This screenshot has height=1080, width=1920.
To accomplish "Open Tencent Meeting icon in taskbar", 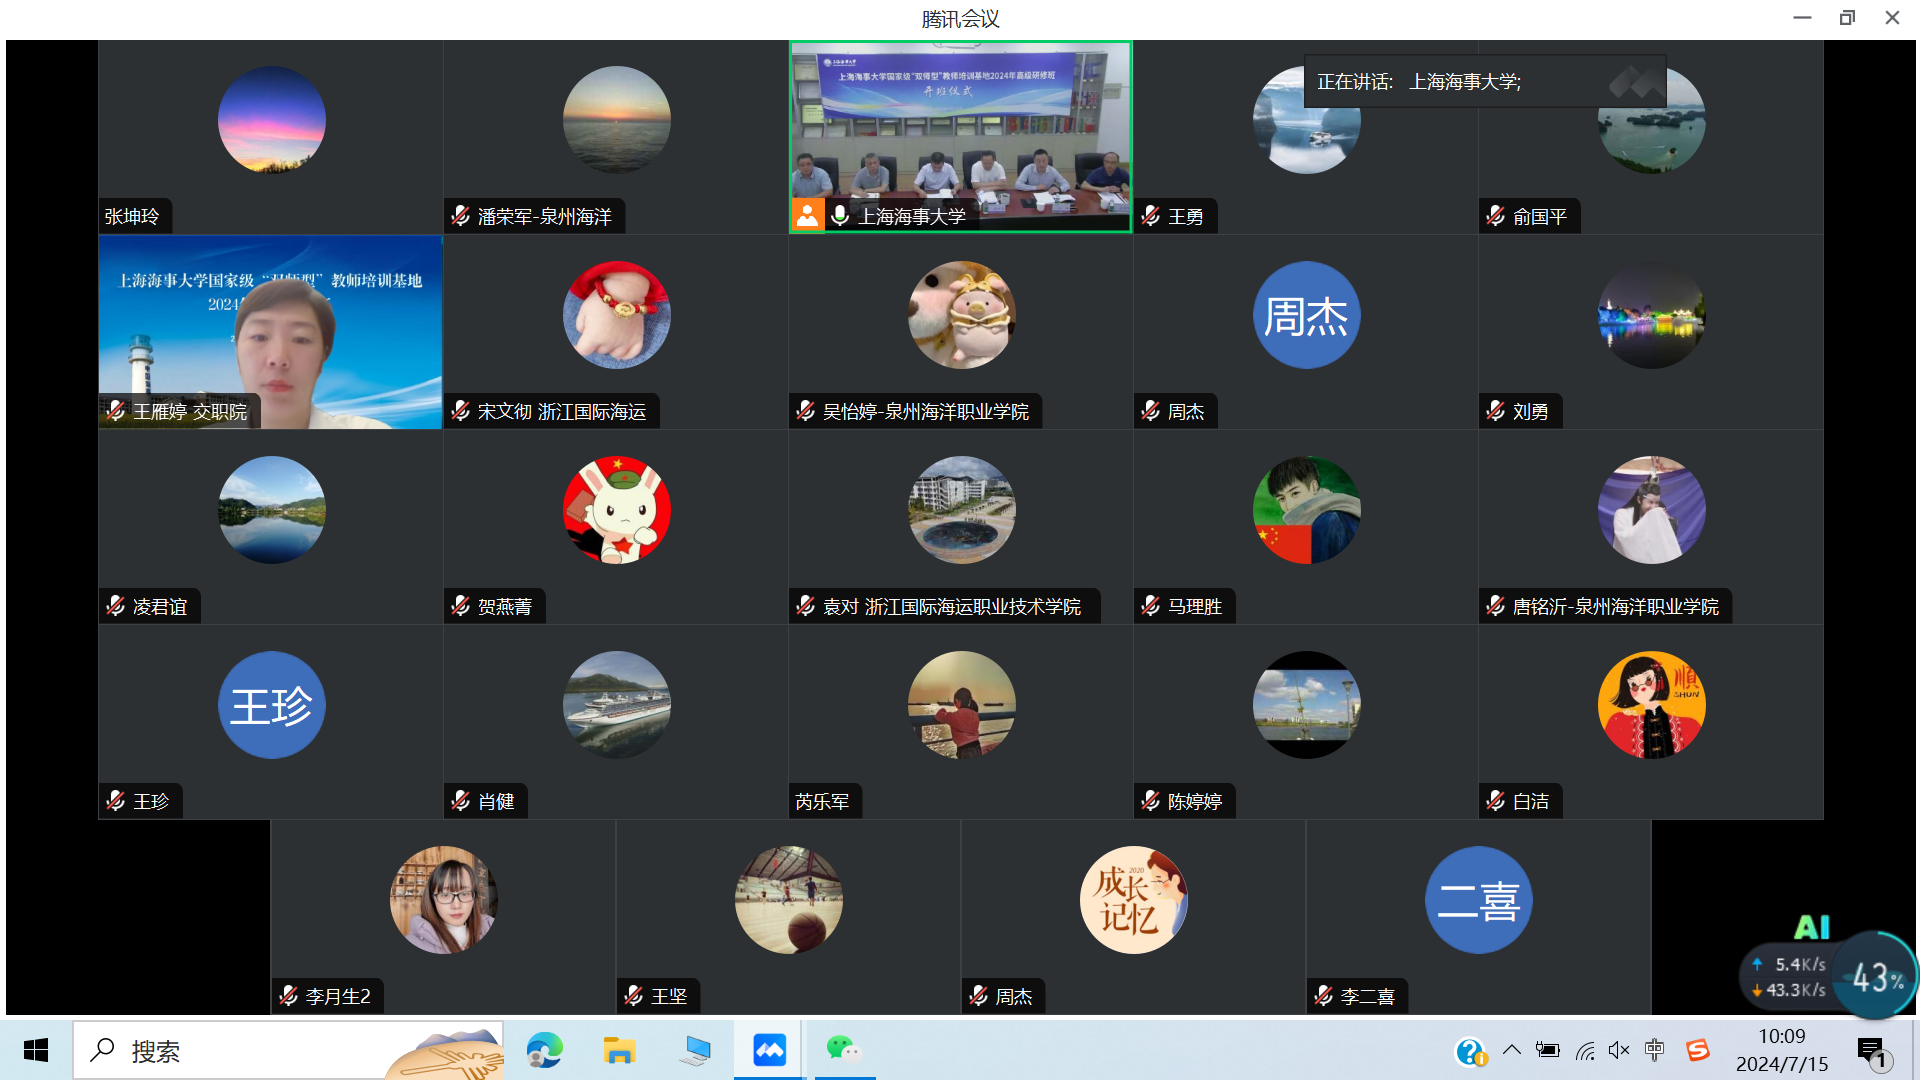I will click(x=769, y=1050).
